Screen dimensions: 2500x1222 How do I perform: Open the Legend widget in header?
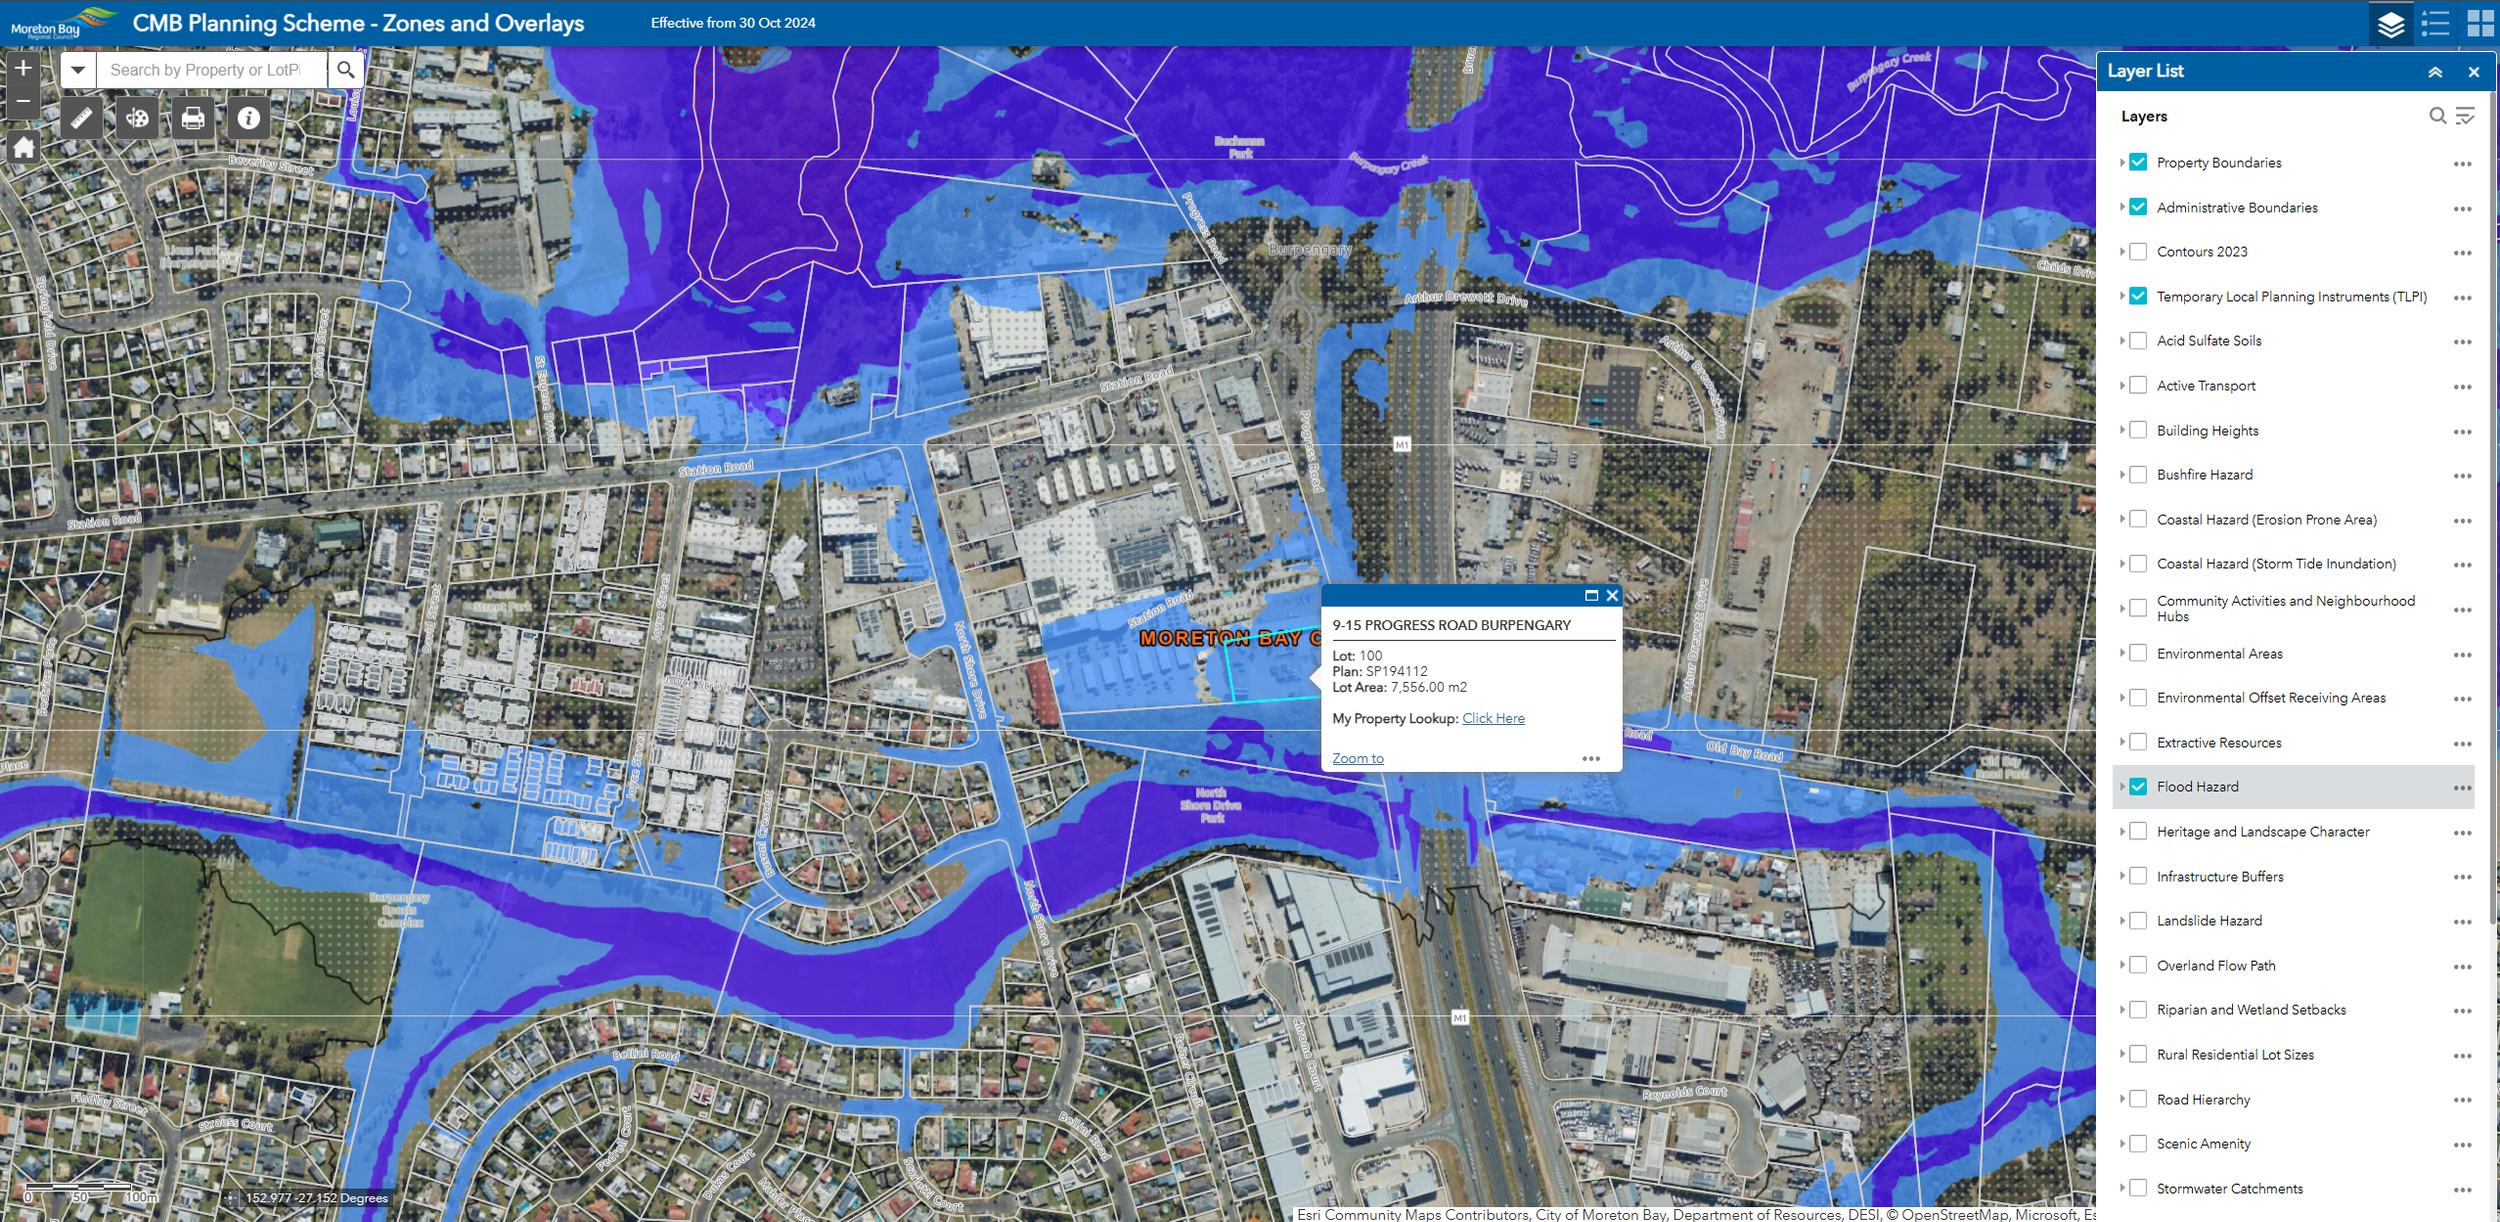tap(2436, 24)
